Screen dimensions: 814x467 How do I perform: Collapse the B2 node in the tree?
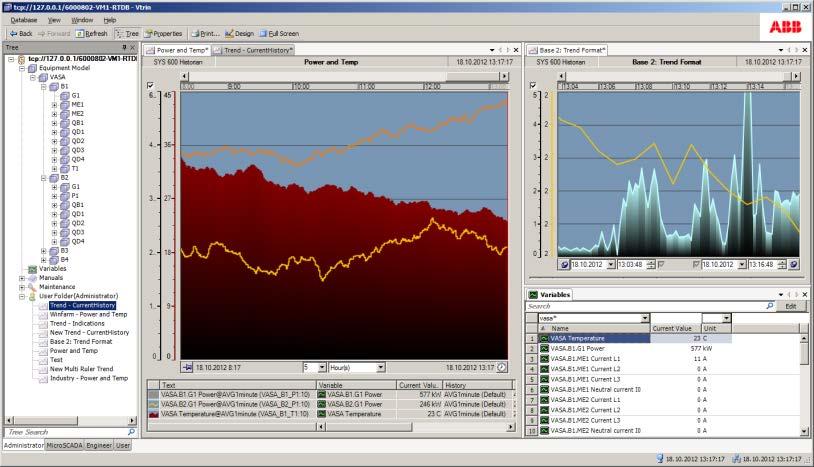[x=44, y=178]
